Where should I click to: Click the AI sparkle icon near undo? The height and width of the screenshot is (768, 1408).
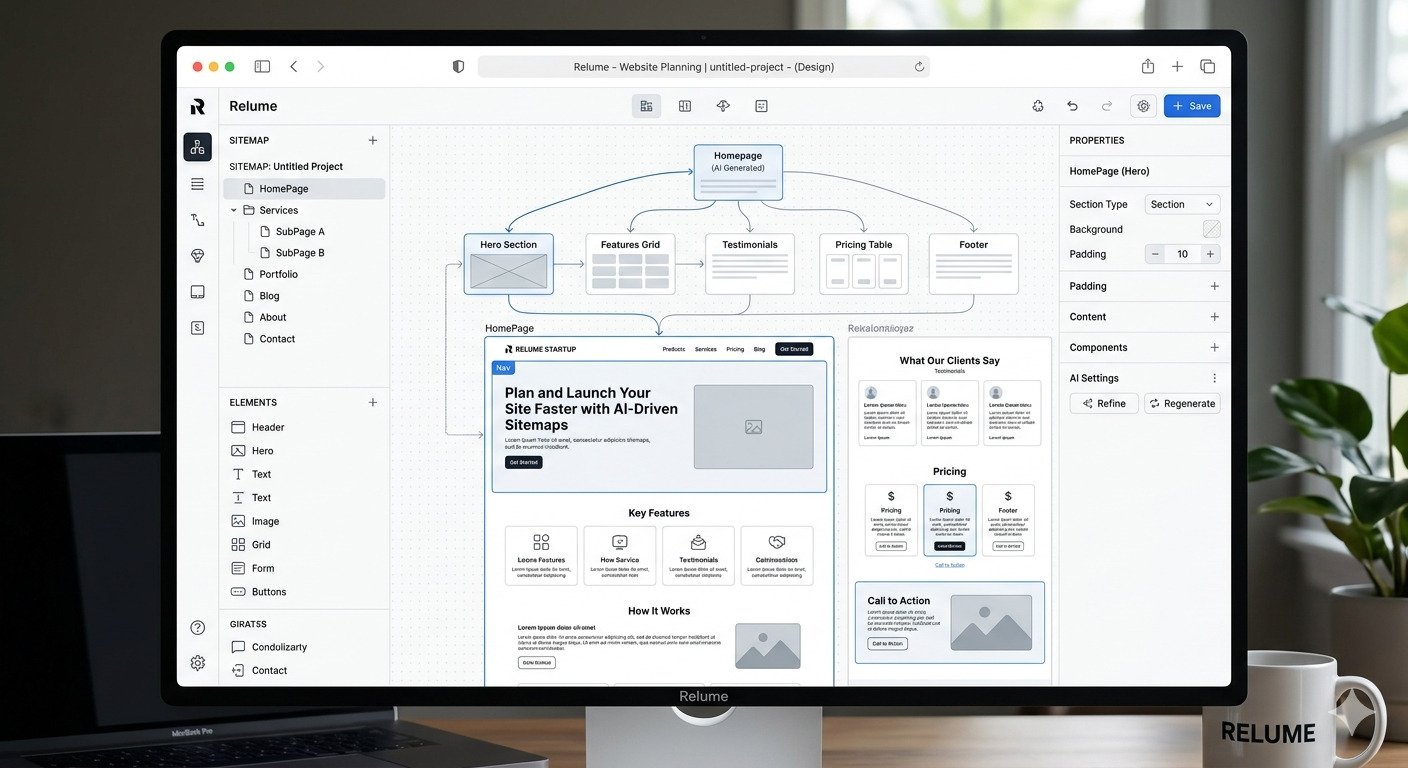(x=1038, y=106)
